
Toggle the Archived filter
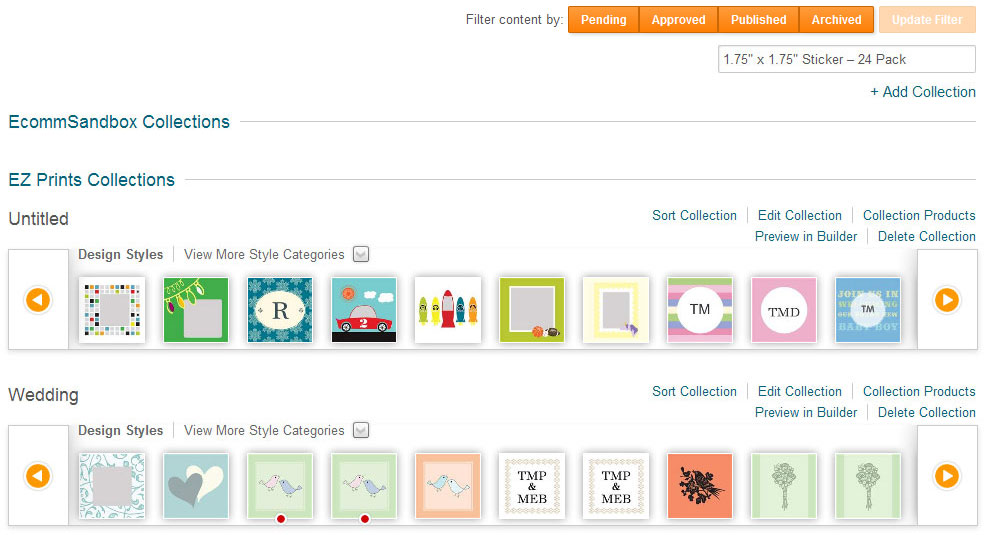[836, 19]
